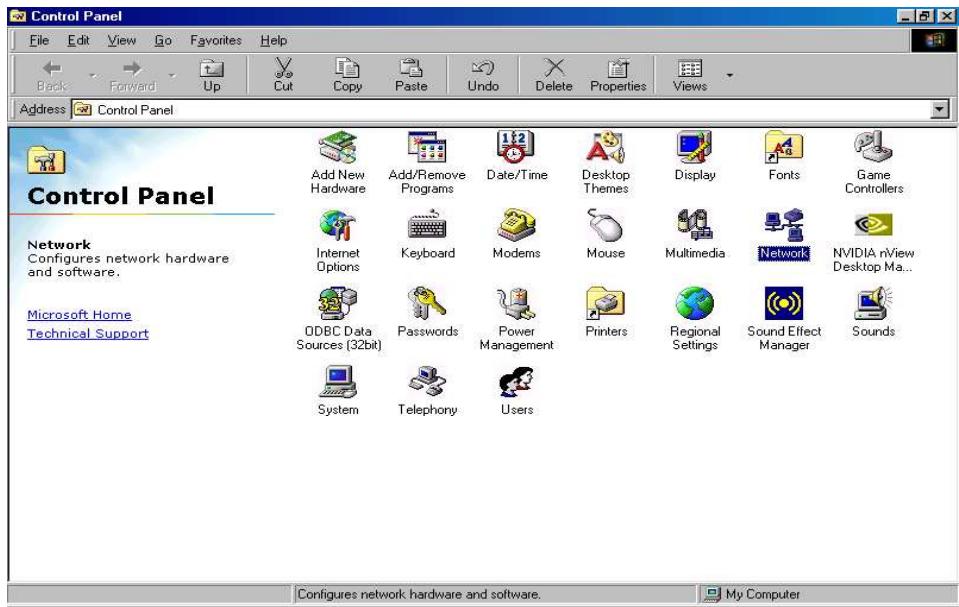This screenshot has width=959, height=607.
Task: Open the Go menu
Action: [x=163, y=40]
